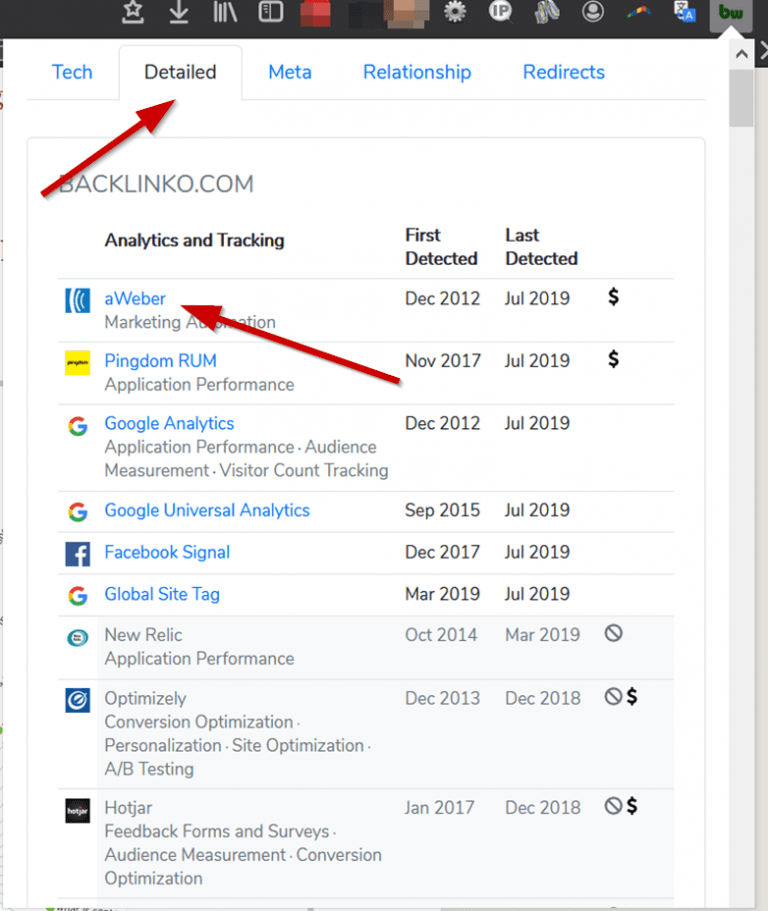
Task: Click the Hotjar logo icon
Action: click(x=78, y=811)
